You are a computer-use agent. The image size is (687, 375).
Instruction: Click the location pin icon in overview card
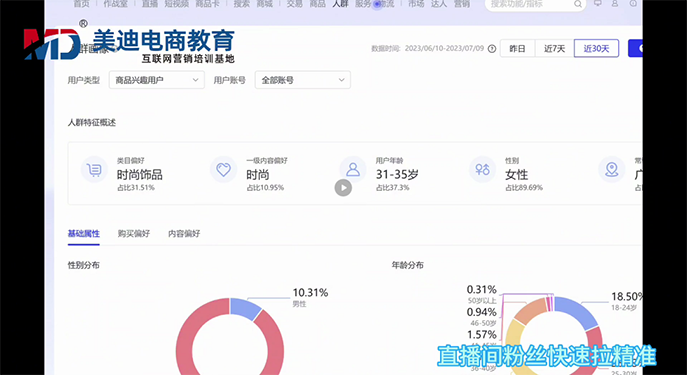tap(612, 170)
